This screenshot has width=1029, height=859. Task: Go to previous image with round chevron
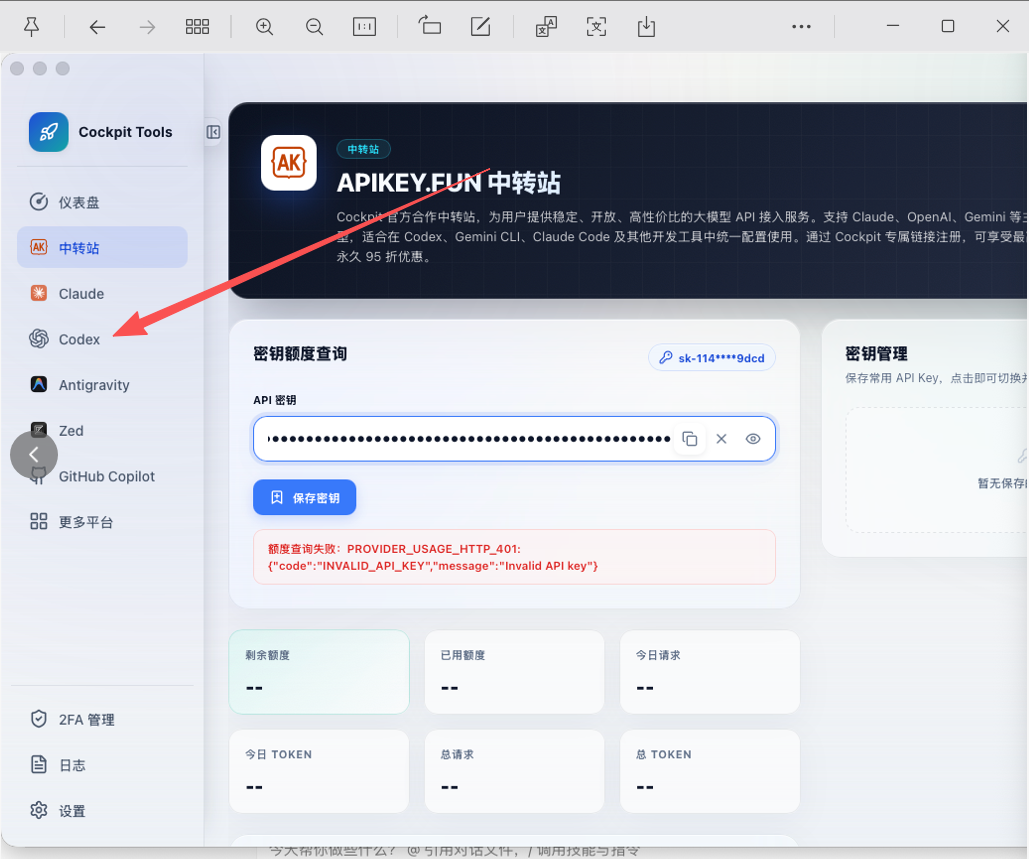point(34,454)
